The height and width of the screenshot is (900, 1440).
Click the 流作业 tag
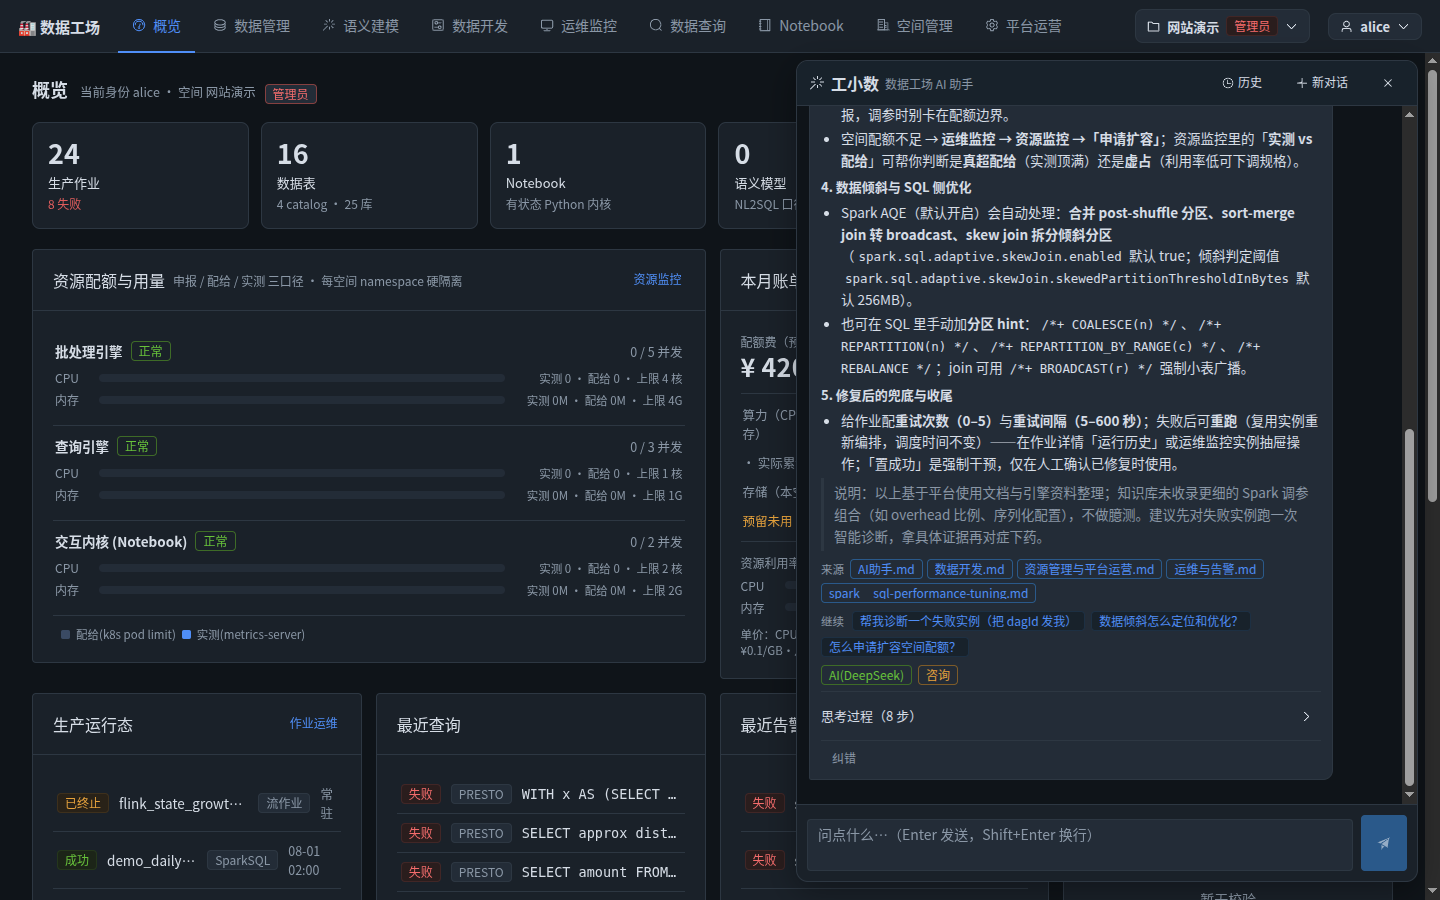tap(285, 803)
